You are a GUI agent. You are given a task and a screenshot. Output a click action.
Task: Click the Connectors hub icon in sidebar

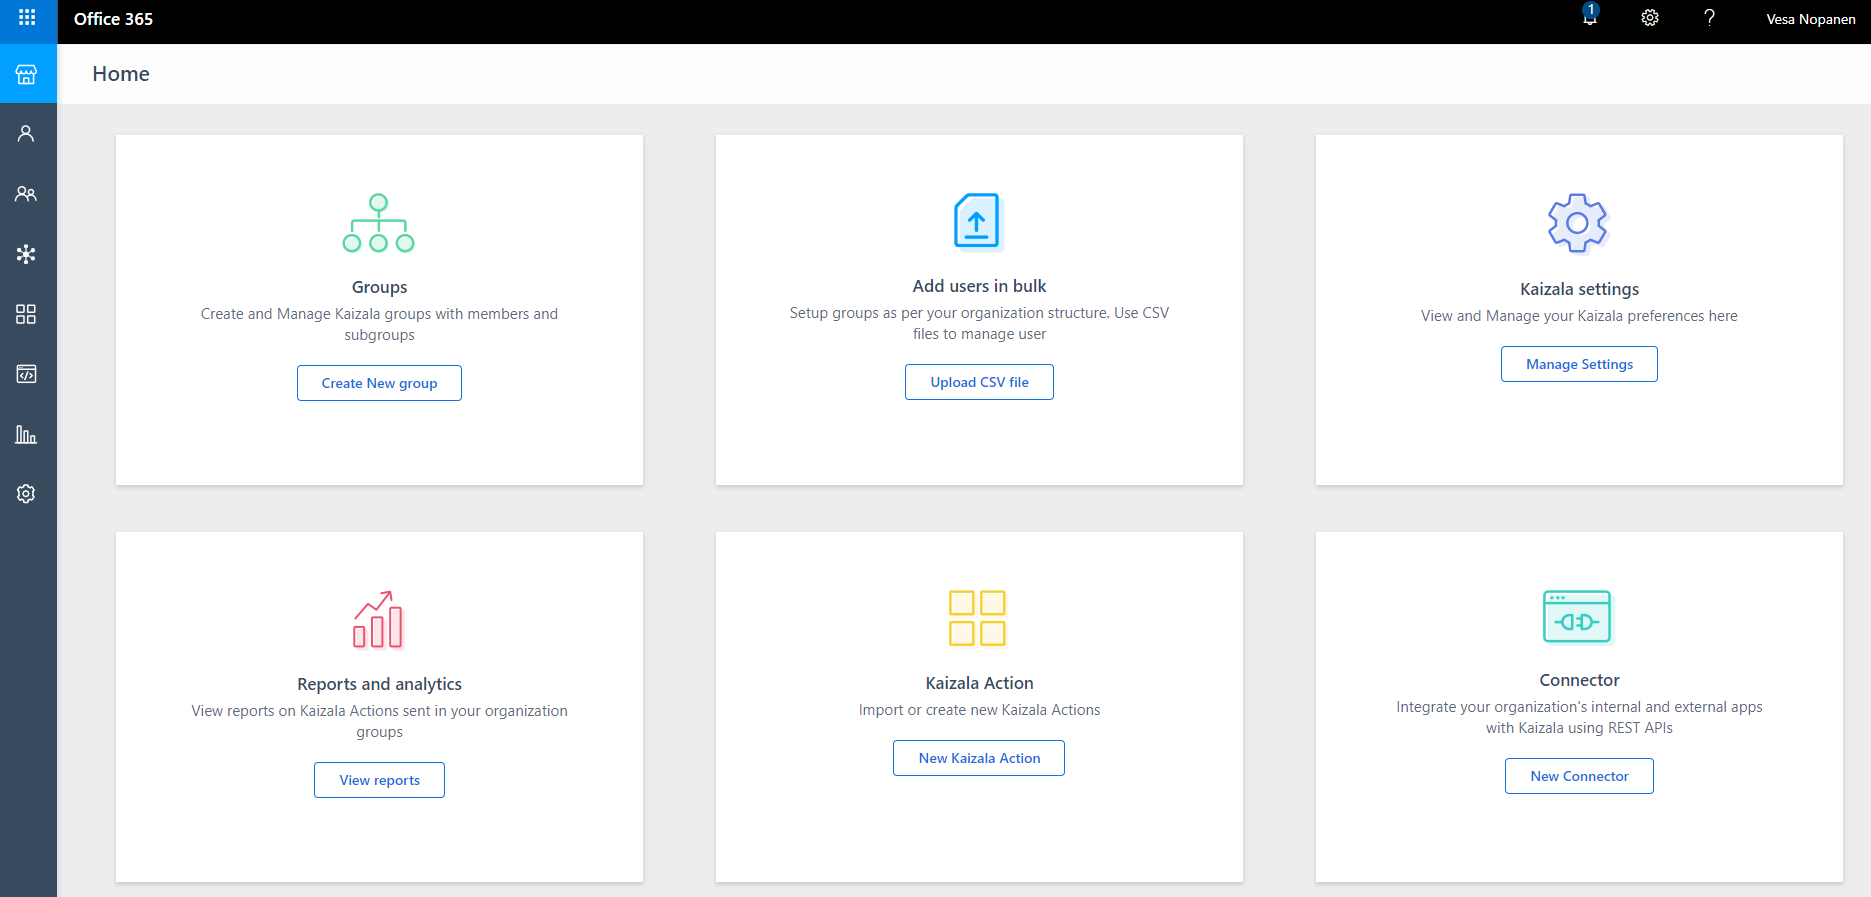pos(27,254)
